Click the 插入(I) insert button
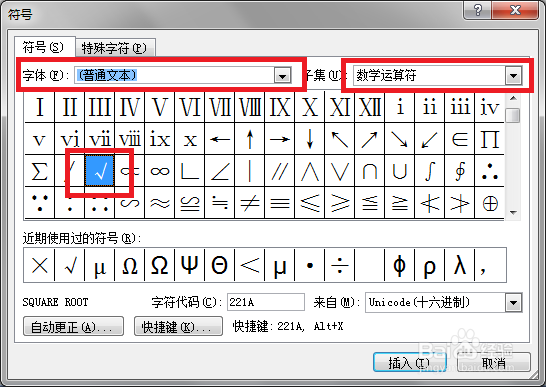The height and width of the screenshot is (387, 546). point(410,363)
